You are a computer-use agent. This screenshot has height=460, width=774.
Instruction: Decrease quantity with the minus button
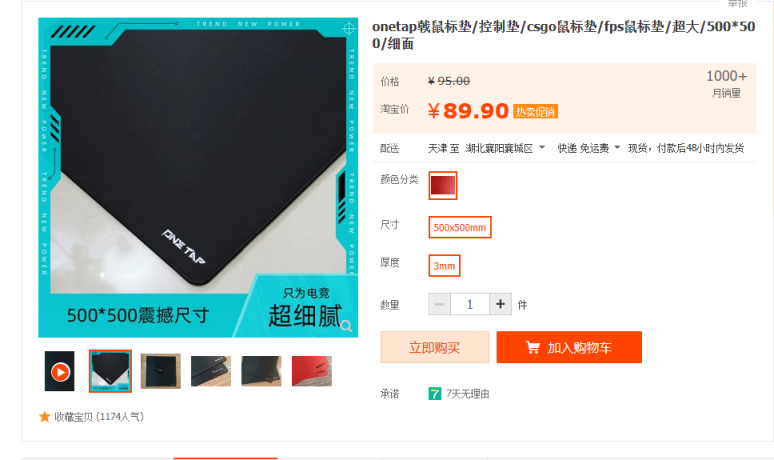click(x=439, y=304)
